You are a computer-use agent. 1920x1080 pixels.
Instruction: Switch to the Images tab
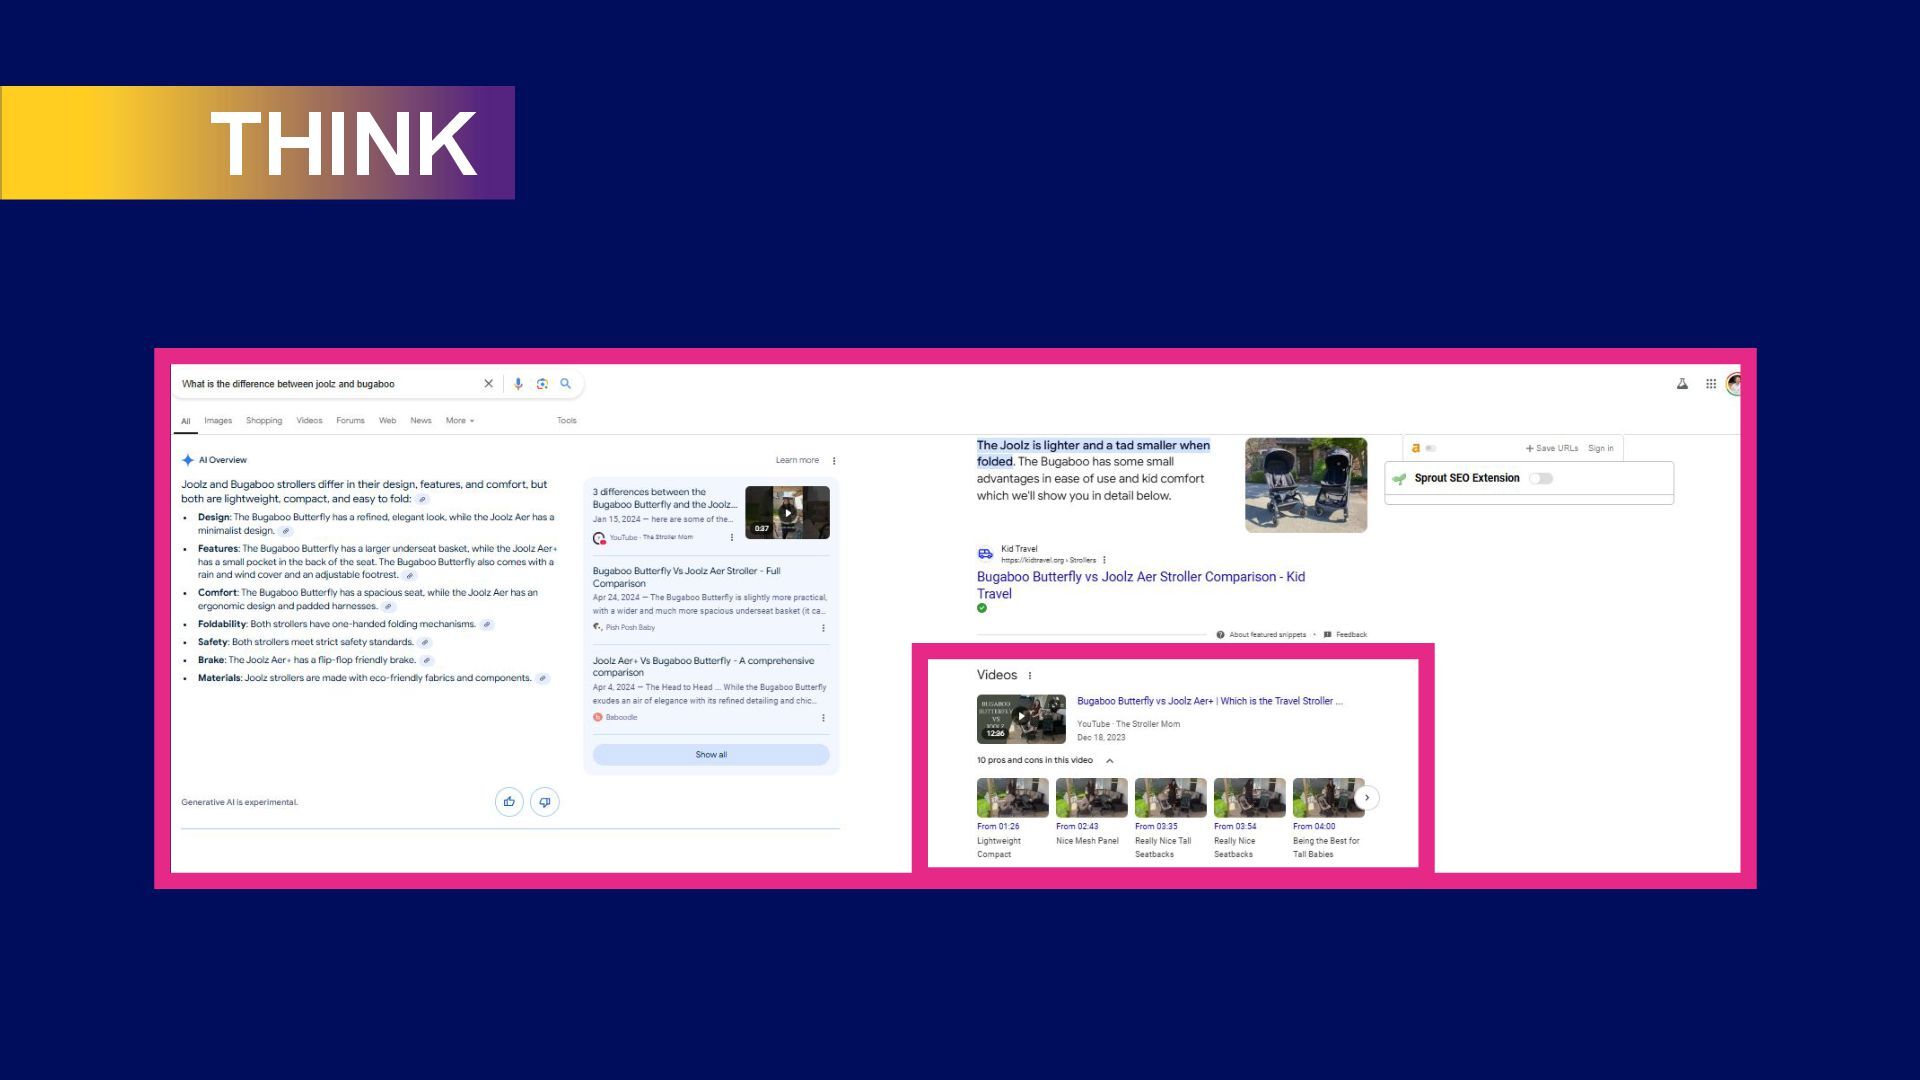218,421
